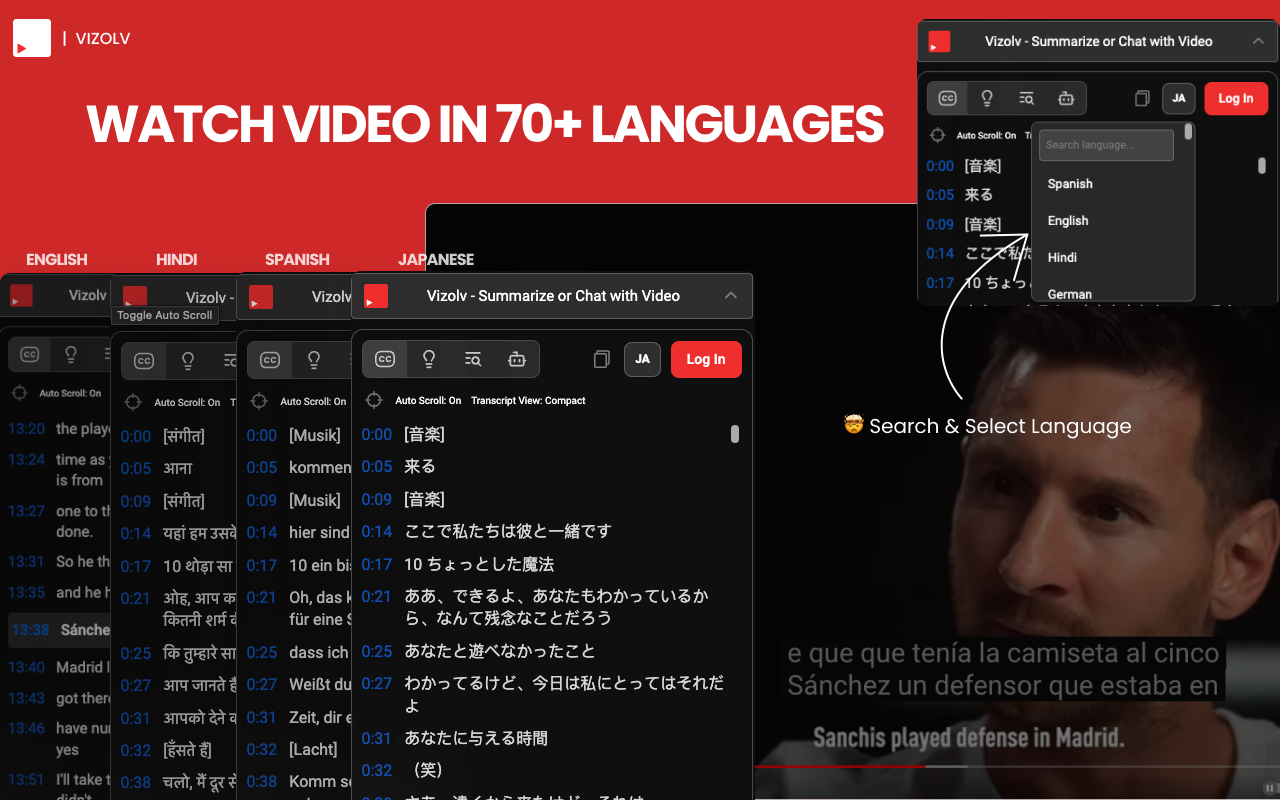Jump to 0:14 timestamp in Japanese transcript
This screenshot has width=1280, height=800.
(x=377, y=532)
